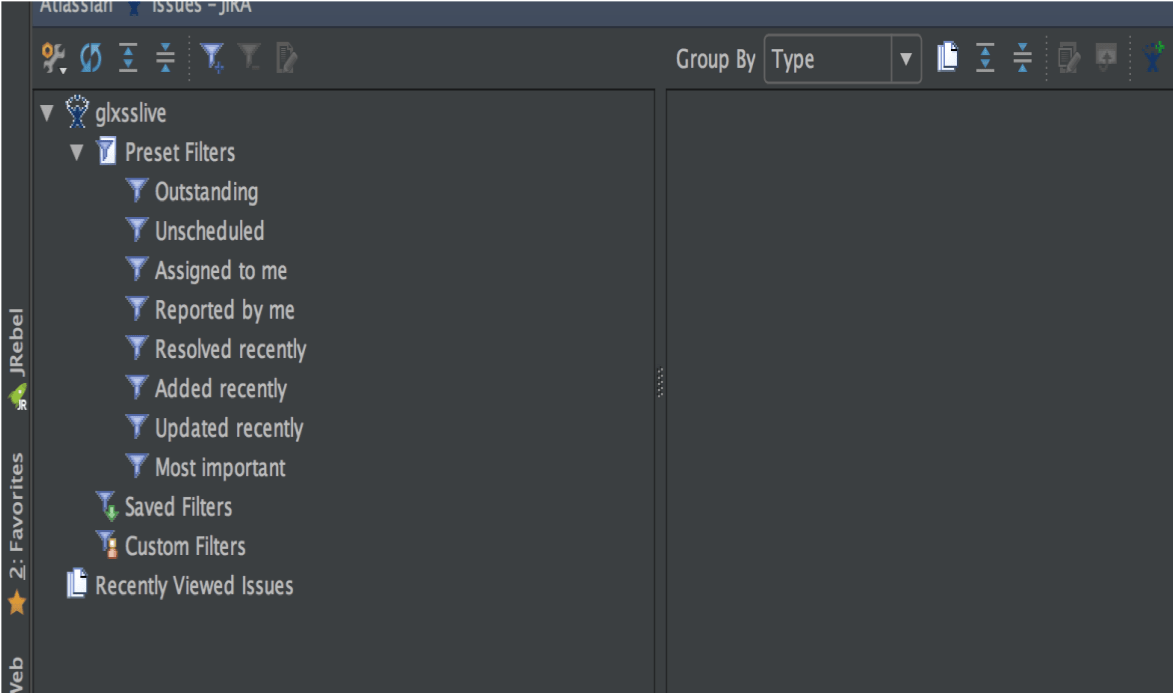Click the refresh icon in left toolbar
Image resolution: width=1173 pixels, height=693 pixels.
(x=91, y=59)
